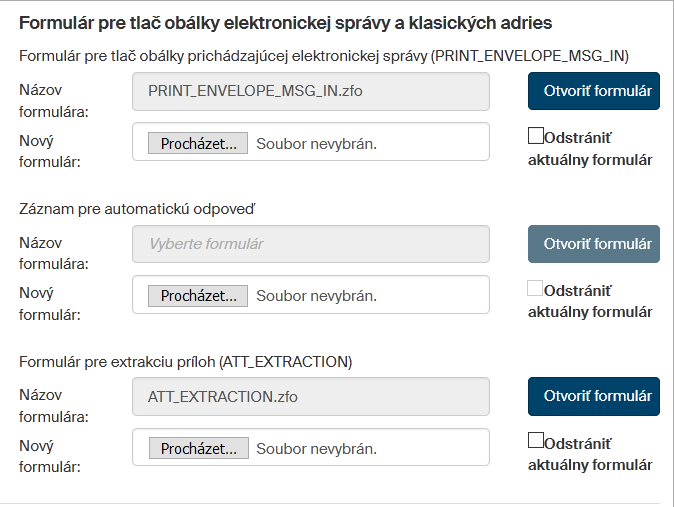Image resolution: width=674 pixels, height=507 pixels.
Task: Check remove current form for PRINT_ENVELOPE_MSG_IN
Action: 536,136
